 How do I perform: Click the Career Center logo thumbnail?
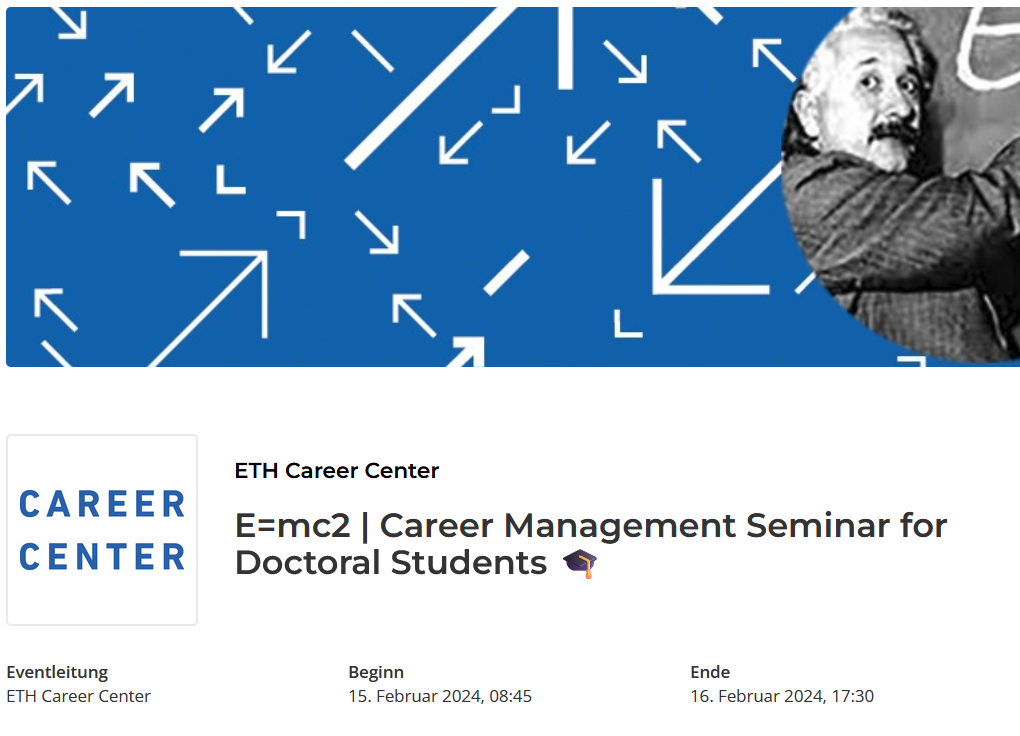tap(102, 530)
